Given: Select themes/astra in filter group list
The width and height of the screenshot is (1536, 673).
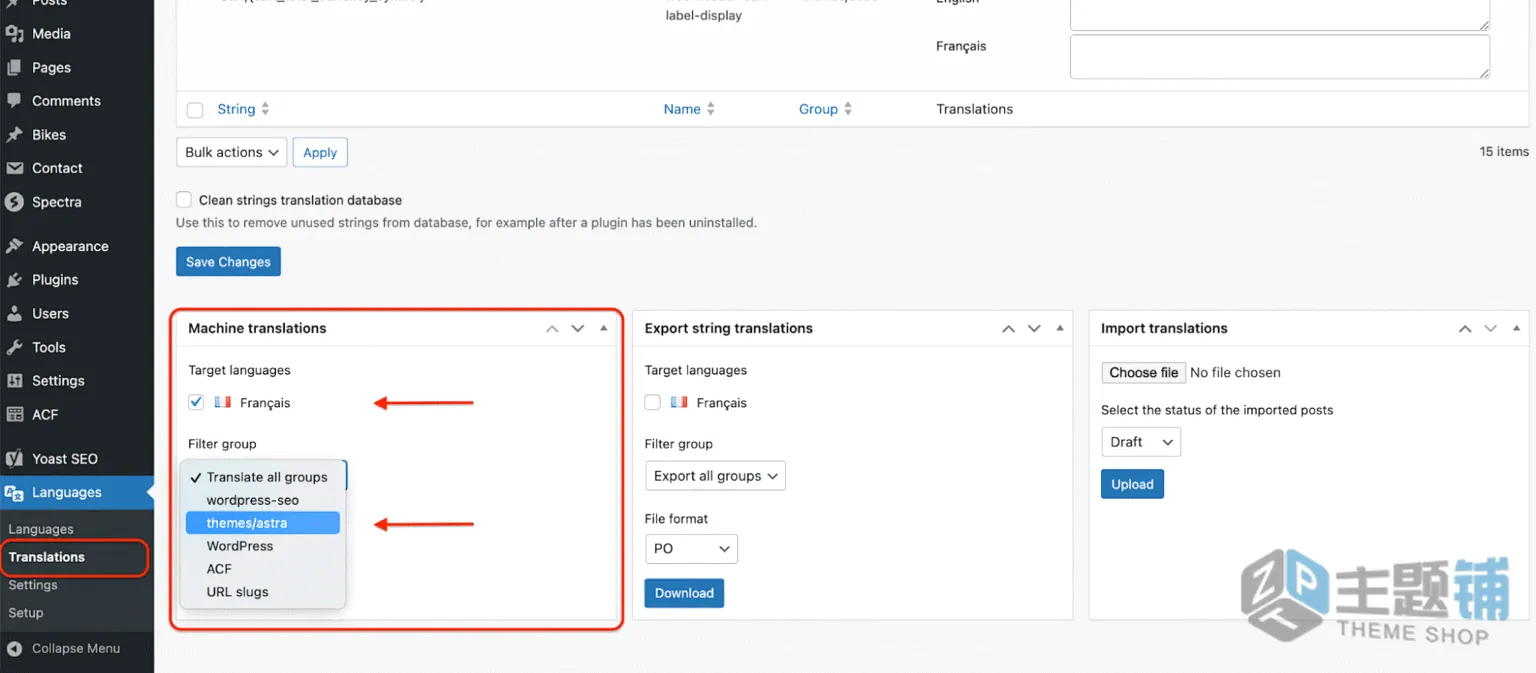Looking at the screenshot, I should [x=263, y=523].
